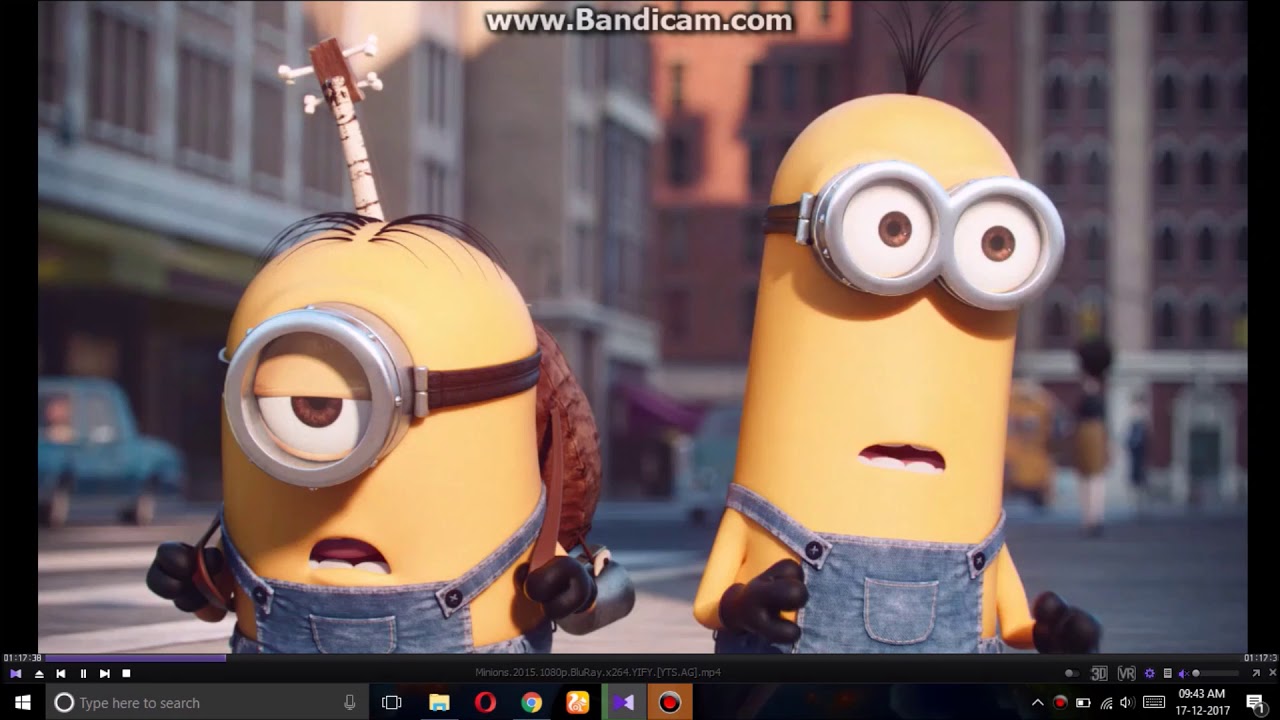
Task: Show hidden system tray icons
Action: 1039,703
